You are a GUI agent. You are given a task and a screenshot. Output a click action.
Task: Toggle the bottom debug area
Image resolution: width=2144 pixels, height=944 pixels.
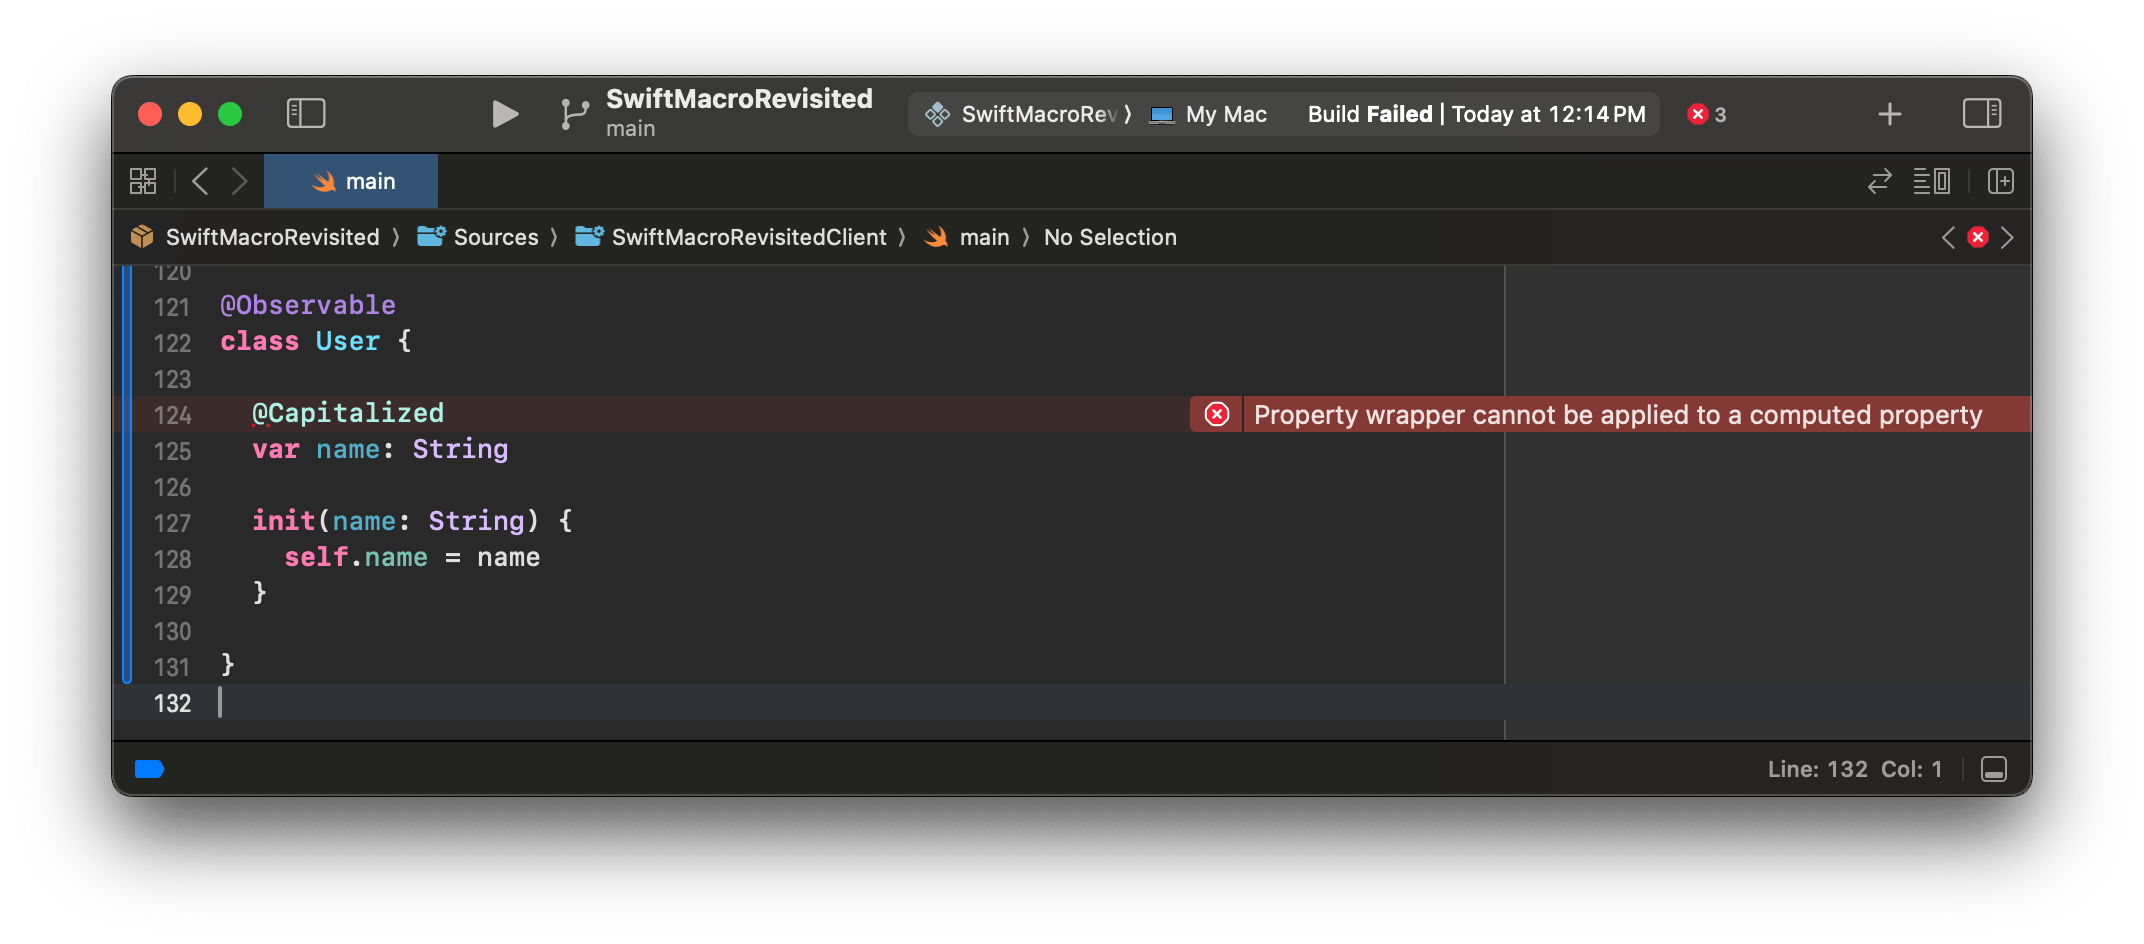pyautogui.click(x=1993, y=769)
